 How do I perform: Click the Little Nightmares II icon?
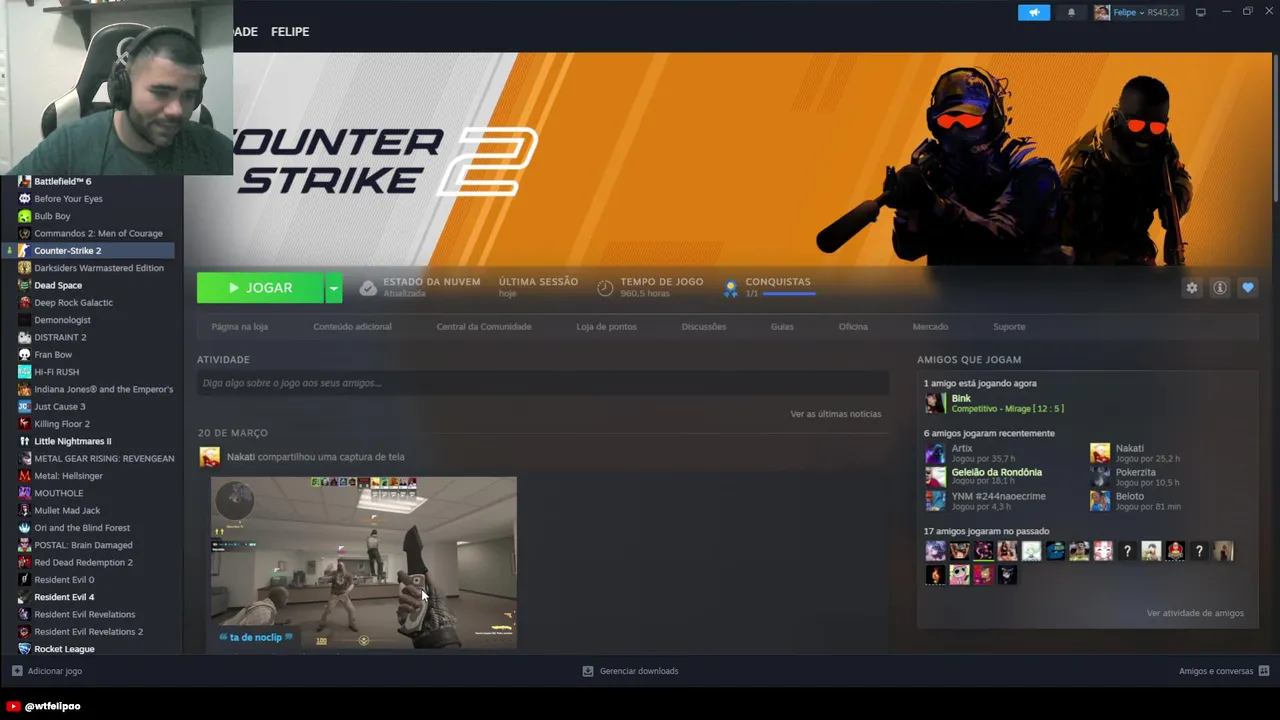24,441
